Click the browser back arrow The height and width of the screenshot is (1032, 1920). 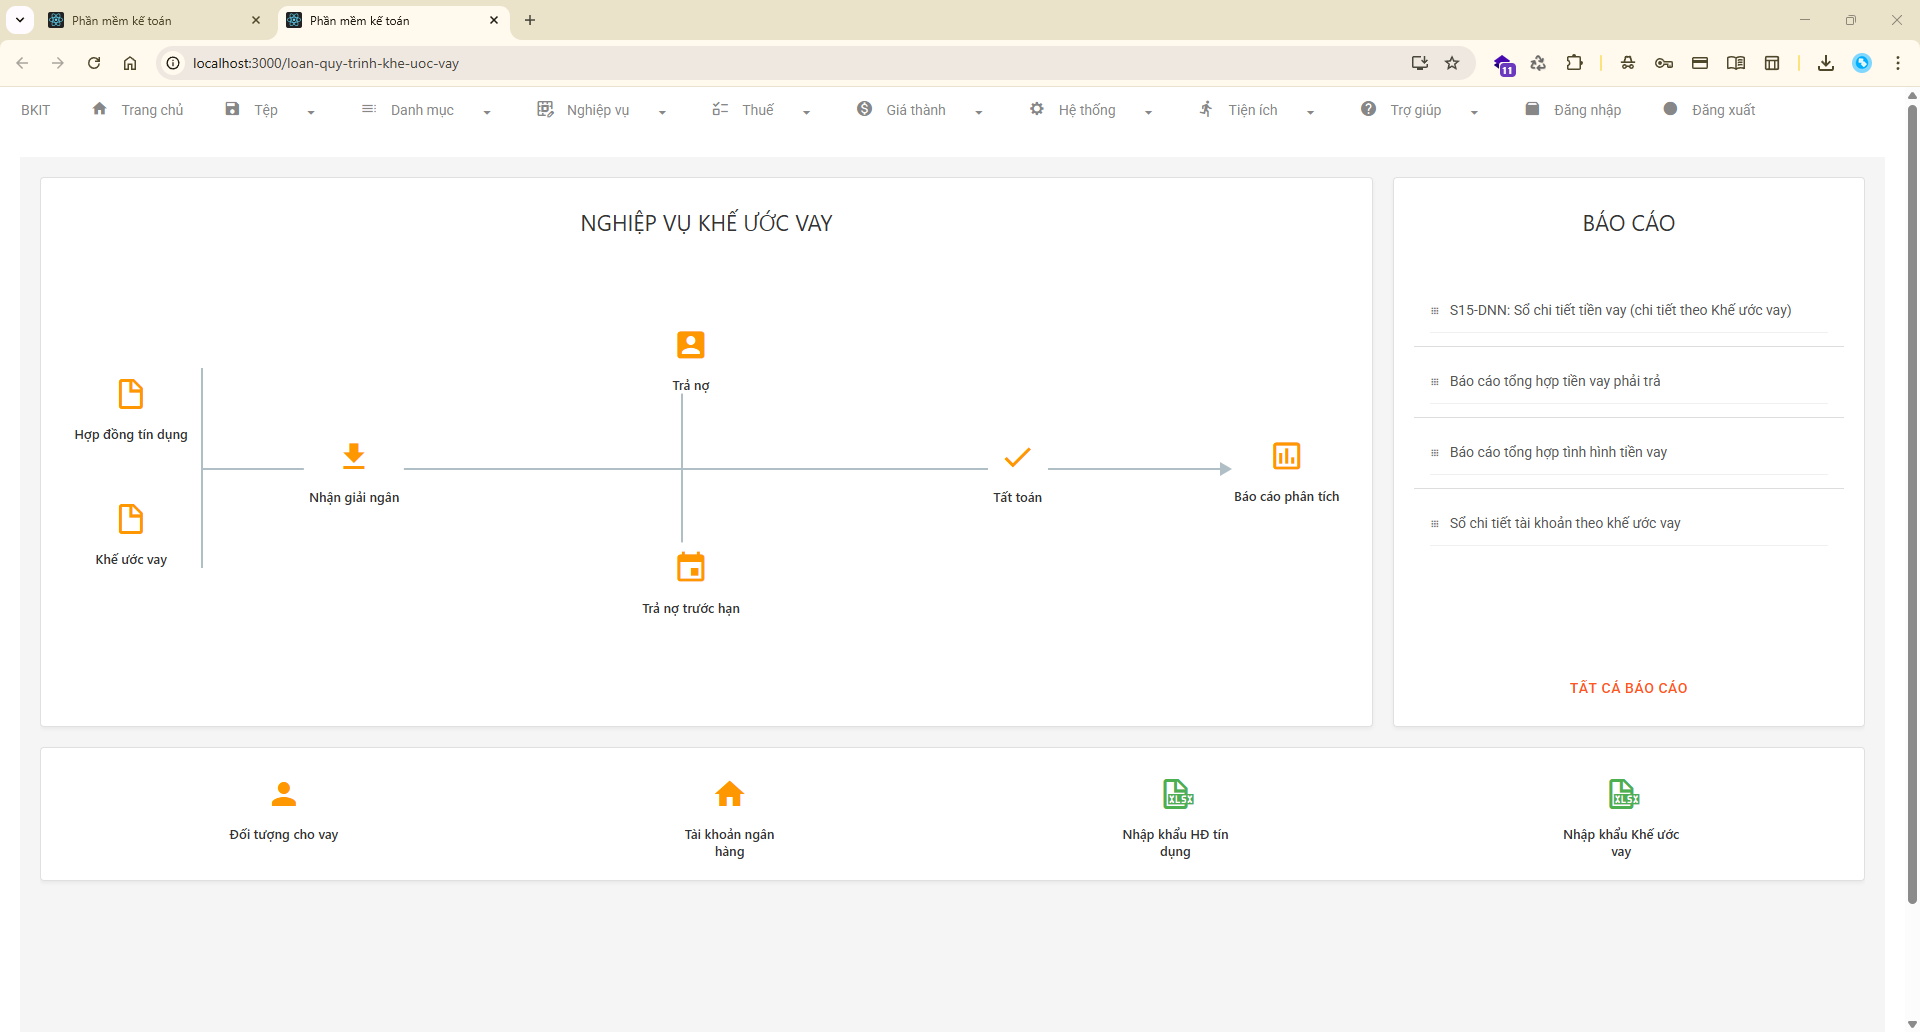22,63
